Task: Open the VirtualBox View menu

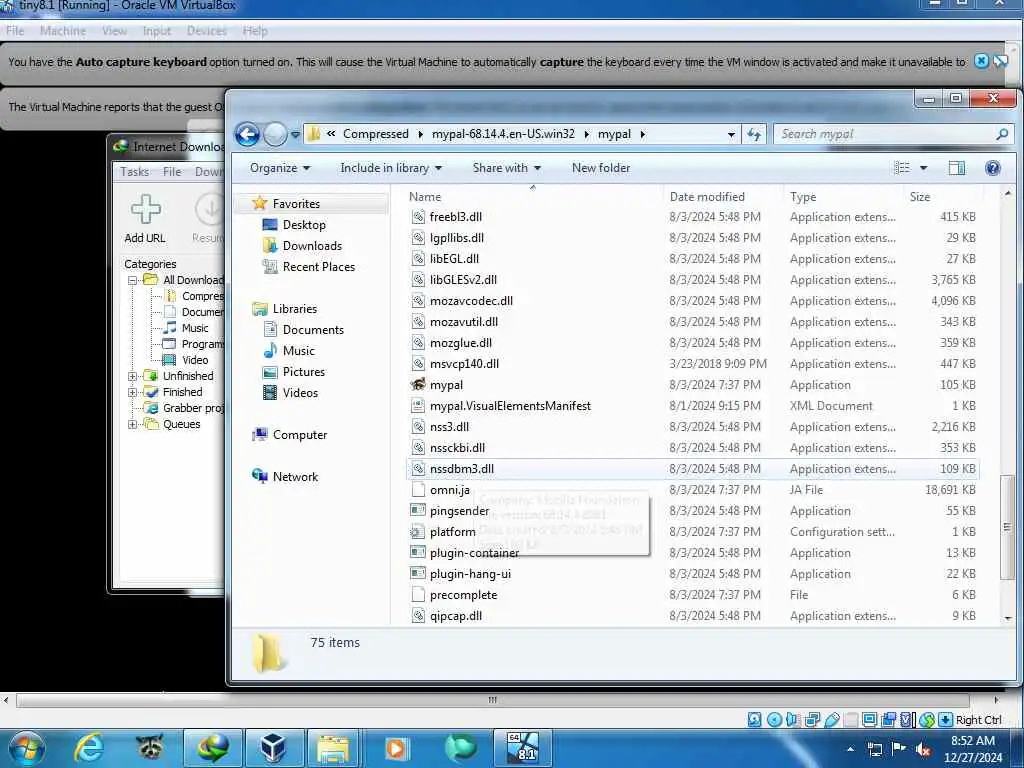Action: [114, 31]
